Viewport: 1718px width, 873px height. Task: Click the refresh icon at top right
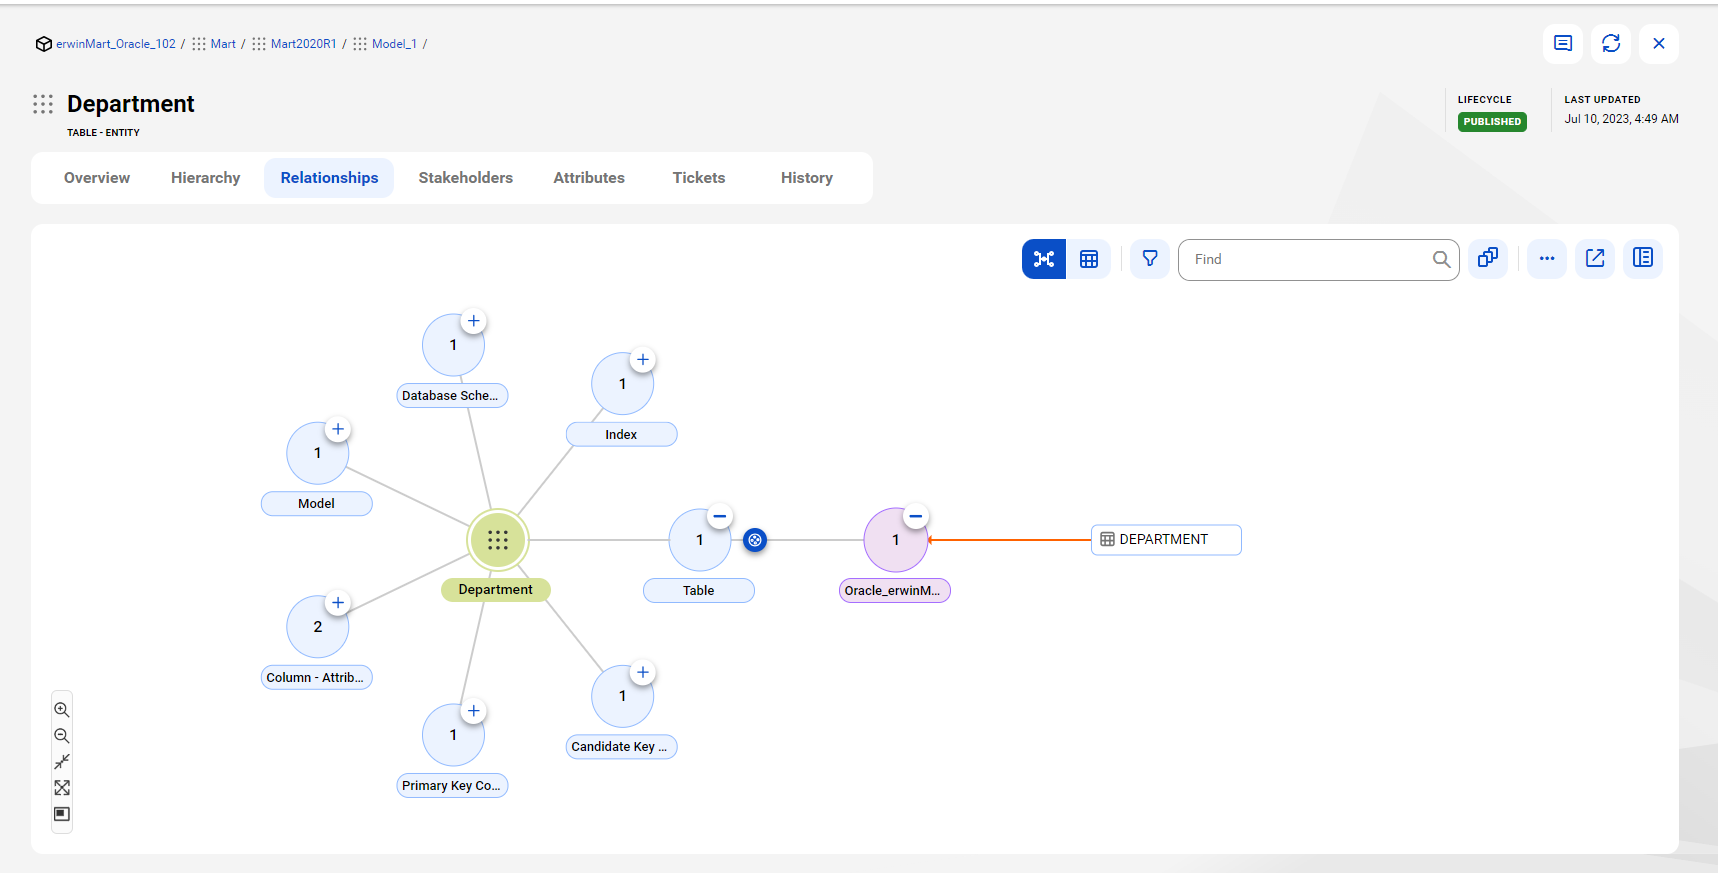pyautogui.click(x=1611, y=44)
